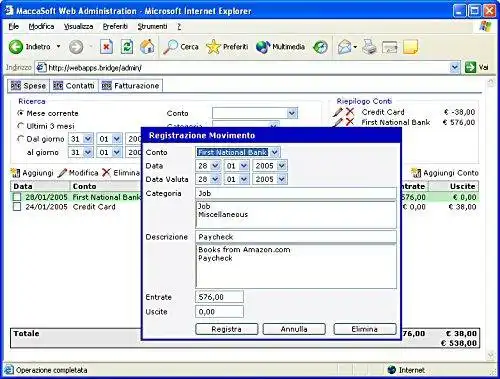The image size is (500, 379).
Task: Select the Ultimi 3 mesi radio button
Action: (x=21, y=126)
